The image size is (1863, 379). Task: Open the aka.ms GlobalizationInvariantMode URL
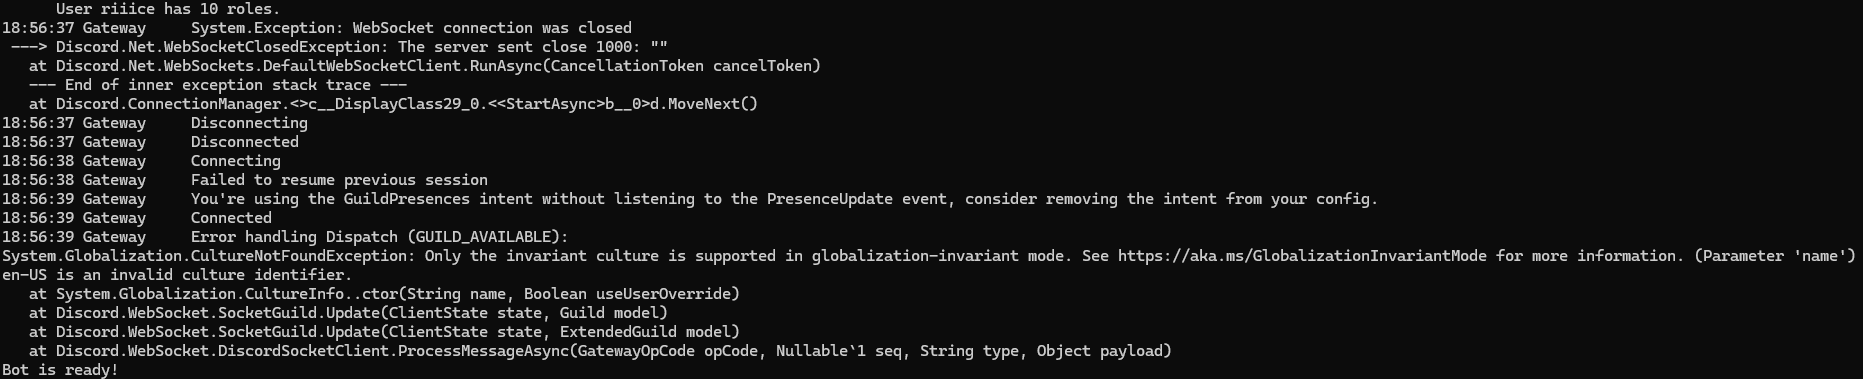pyautogui.click(x=1302, y=256)
